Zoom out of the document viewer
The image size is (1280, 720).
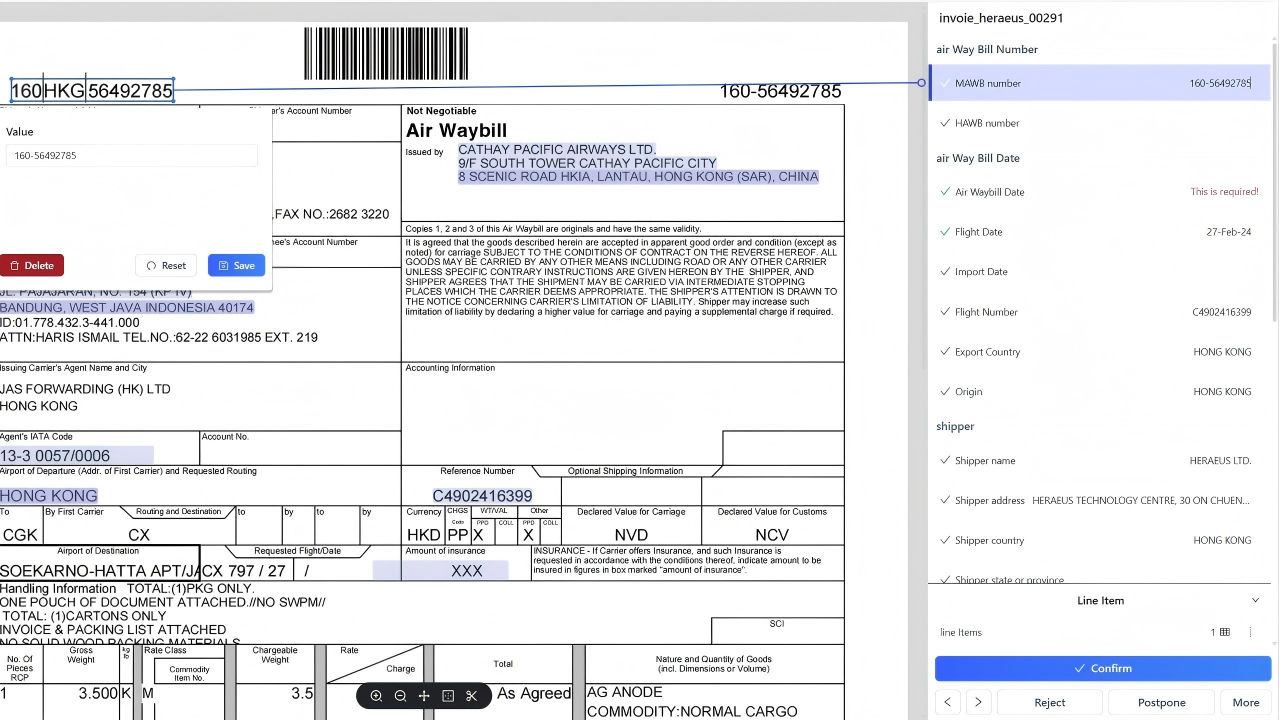[x=400, y=696]
